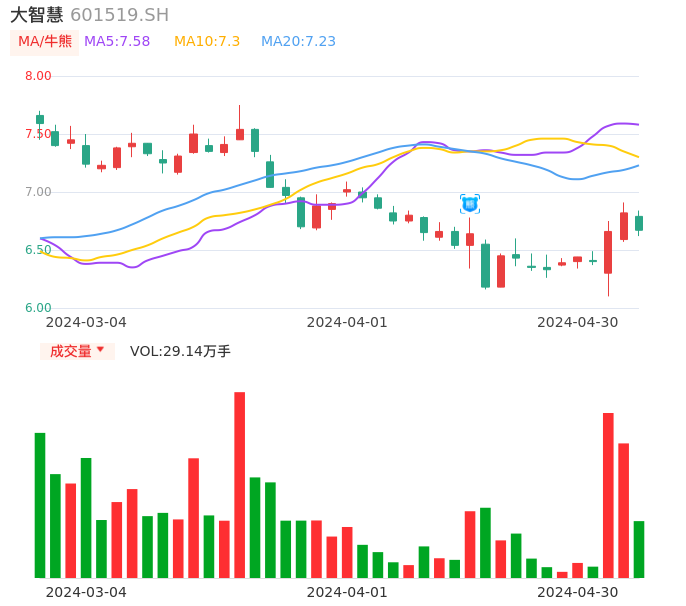The height and width of the screenshot is (606, 686).
Task: Click the last green candlestick on the right
Action: (x=639, y=223)
